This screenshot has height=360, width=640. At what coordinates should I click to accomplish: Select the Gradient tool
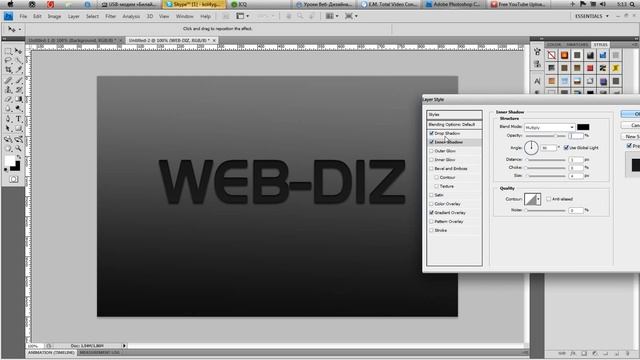coord(18,99)
